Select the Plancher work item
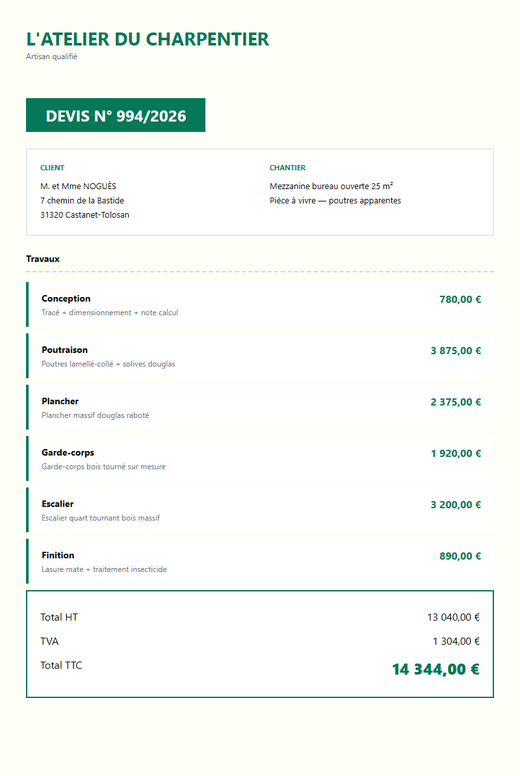Image resolution: width=520 pixels, height=776 pixels. tap(260, 408)
